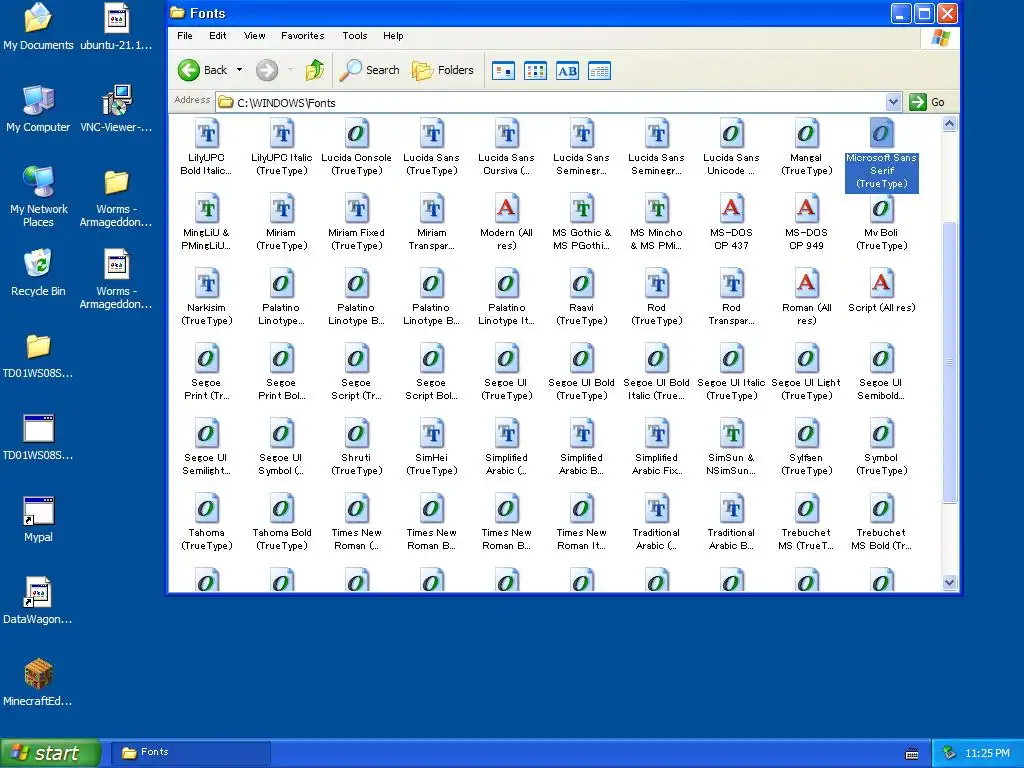Image resolution: width=1024 pixels, height=768 pixels.
Task: Open the Edit menu
Action: point(217,36)
